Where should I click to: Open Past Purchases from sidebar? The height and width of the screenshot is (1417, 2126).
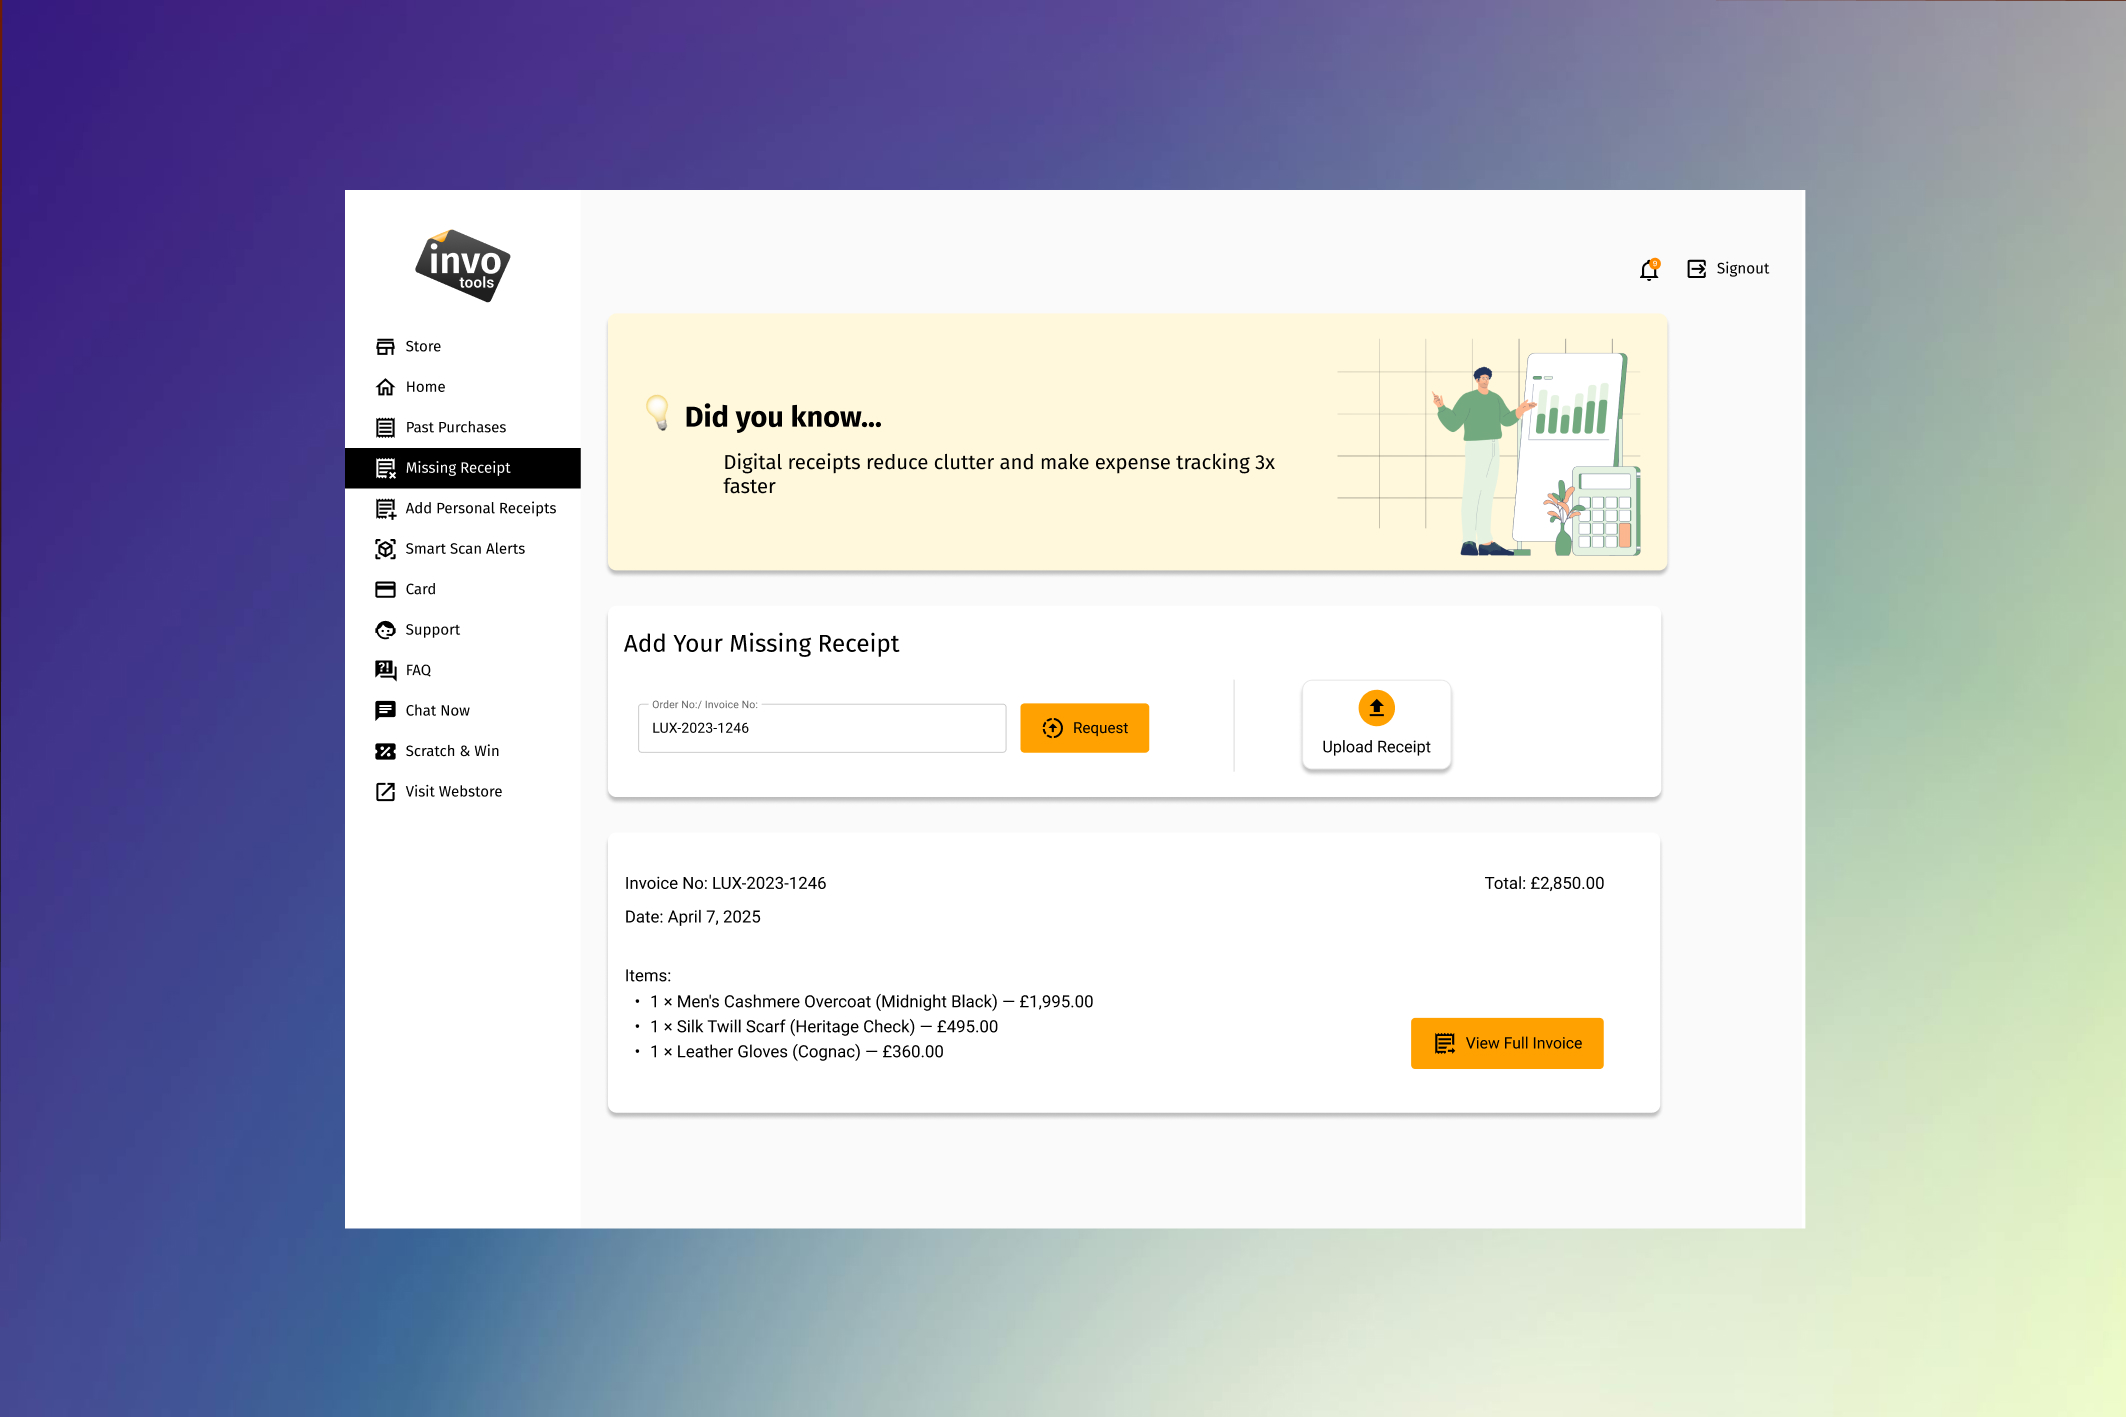point(455,427)
